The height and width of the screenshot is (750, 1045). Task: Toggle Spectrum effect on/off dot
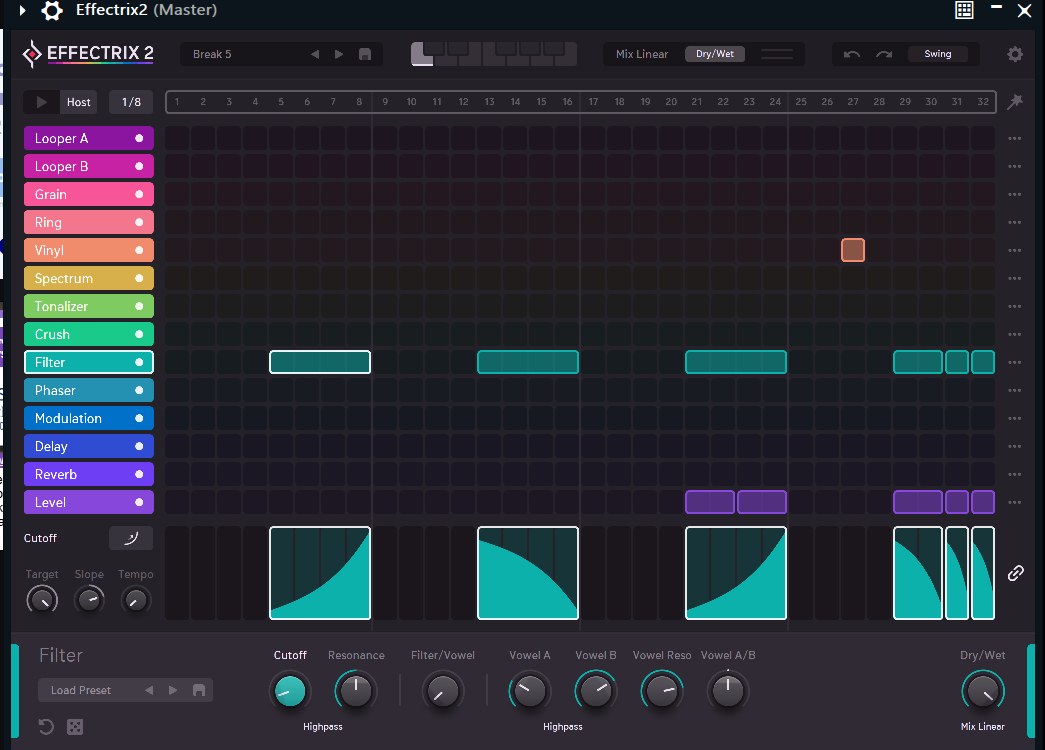[x=139, y=279]
